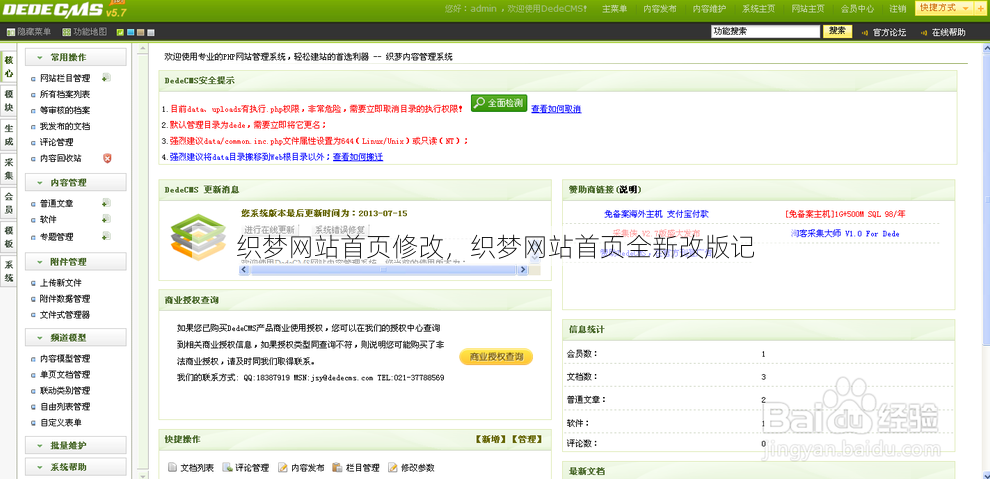The width and height of the screenshot is (990, 479).
Task: Click the 【管理】 link in 快捷操作
Action: (x=525, y=439)
